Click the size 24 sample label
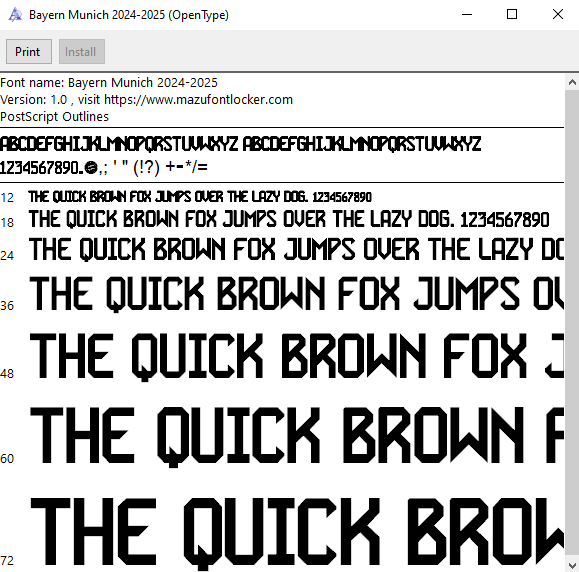 pyautogui.click(x=7, y=256)
